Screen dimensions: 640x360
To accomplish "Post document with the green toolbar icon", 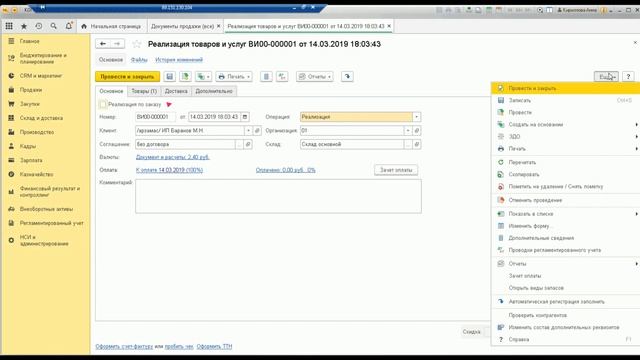I will 185,76.
